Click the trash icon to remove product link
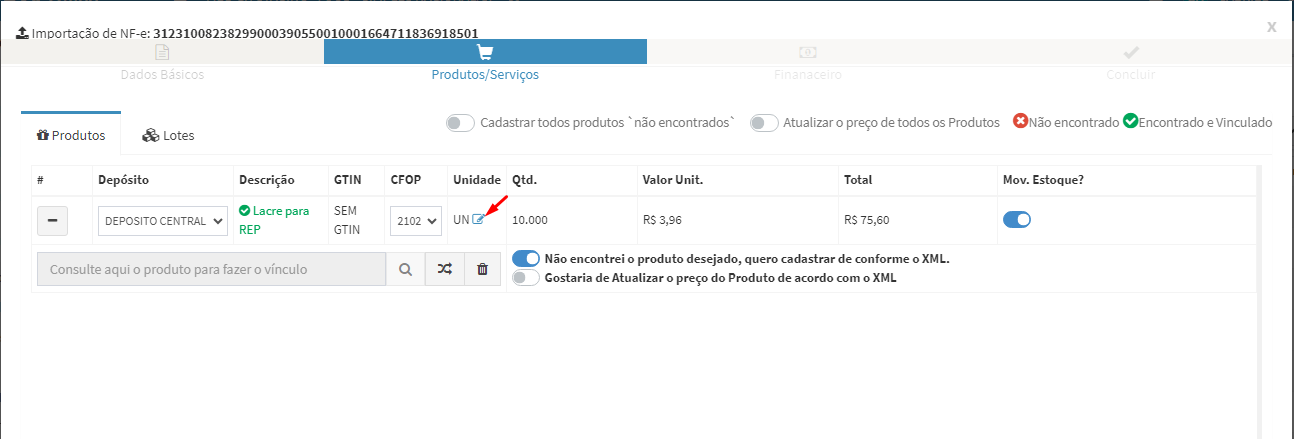 482,269
